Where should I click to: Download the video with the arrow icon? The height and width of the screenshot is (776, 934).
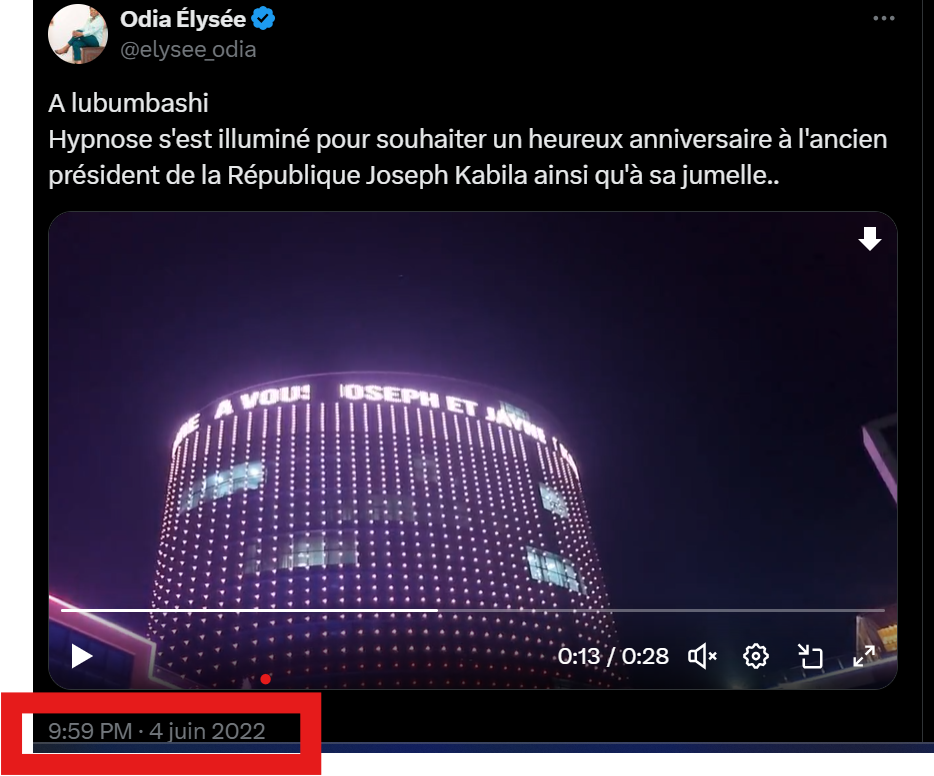click(870, 238)
